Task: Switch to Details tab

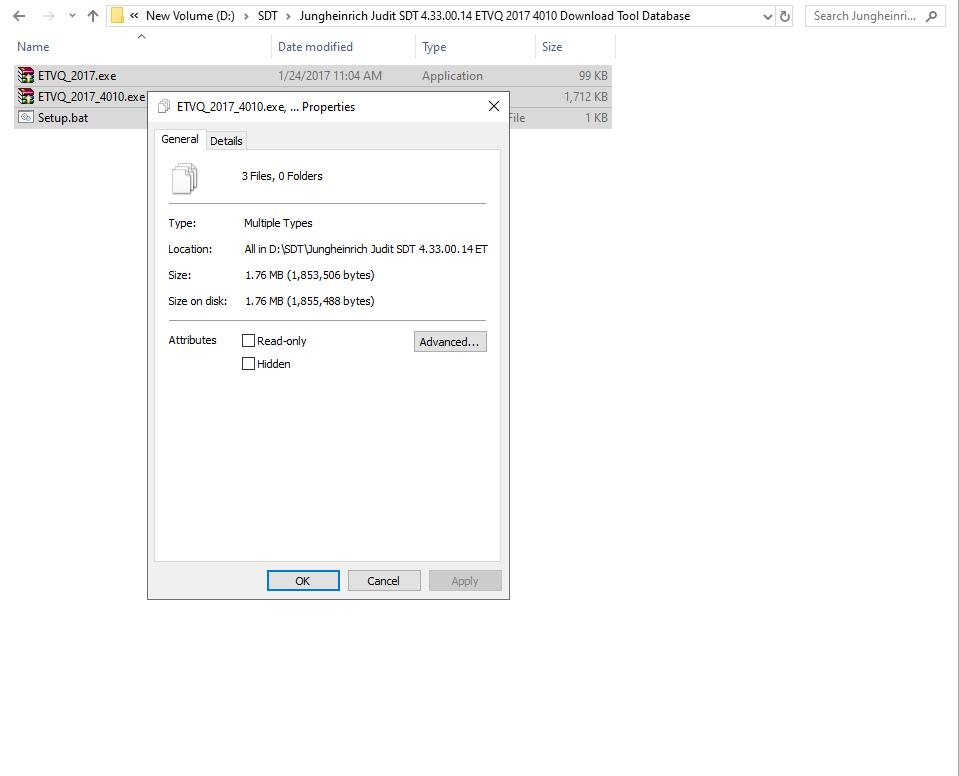Action: click(226, 141)
